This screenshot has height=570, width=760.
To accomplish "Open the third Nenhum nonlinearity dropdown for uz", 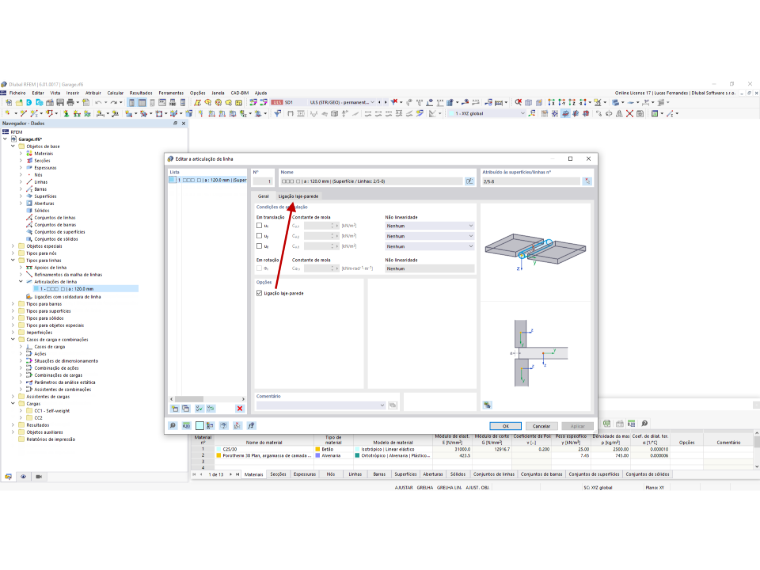I will 429,246.
